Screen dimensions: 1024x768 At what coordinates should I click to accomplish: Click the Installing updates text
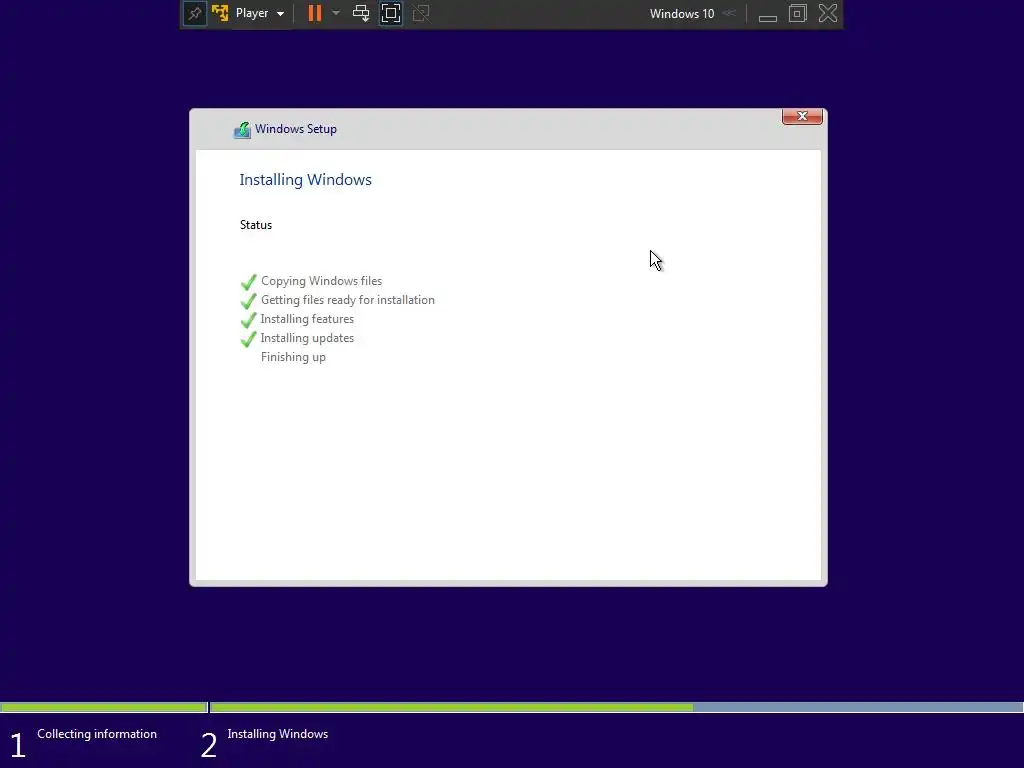click(x=307, y=338)
